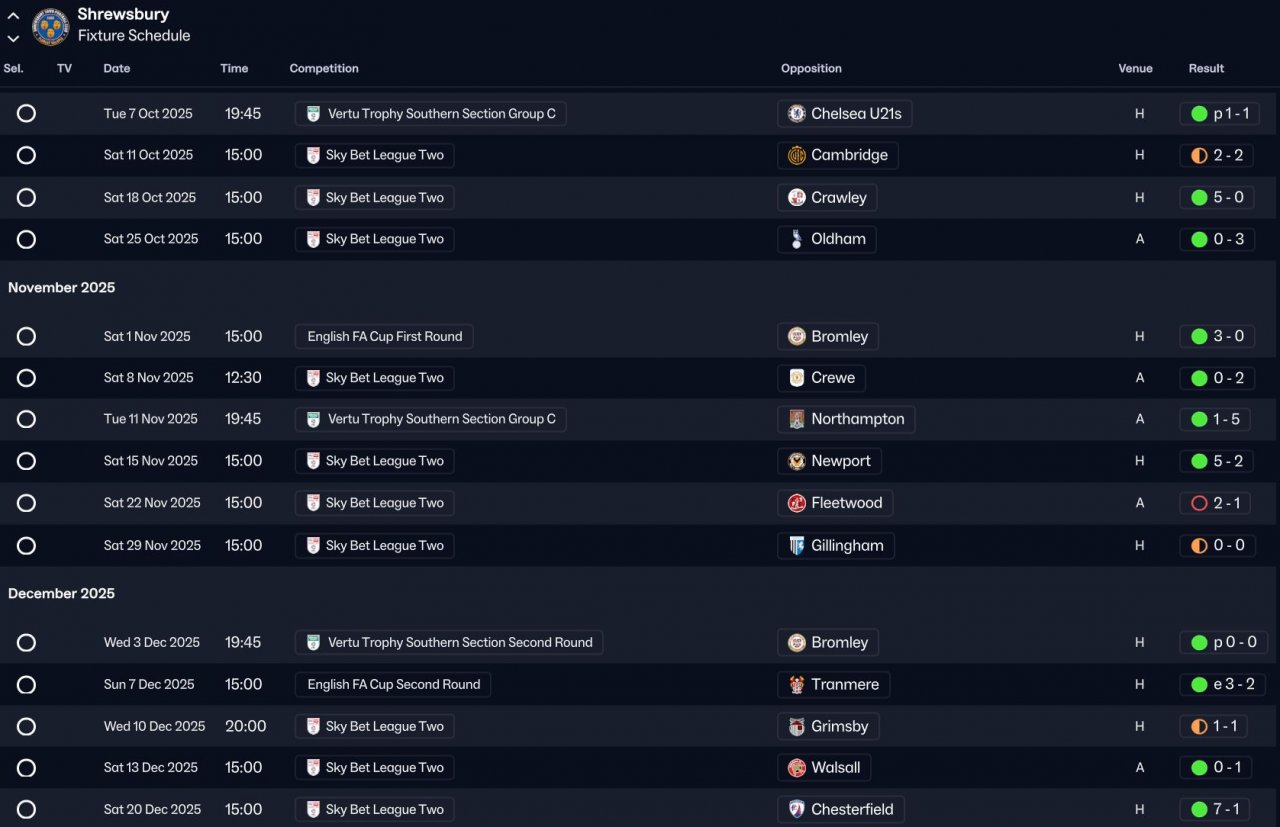The width and height of the screenshot is (1280, 827).
Task: Open the p 1 - 1 result against Chelsea U21s
Action: [x=1220, y=114]
